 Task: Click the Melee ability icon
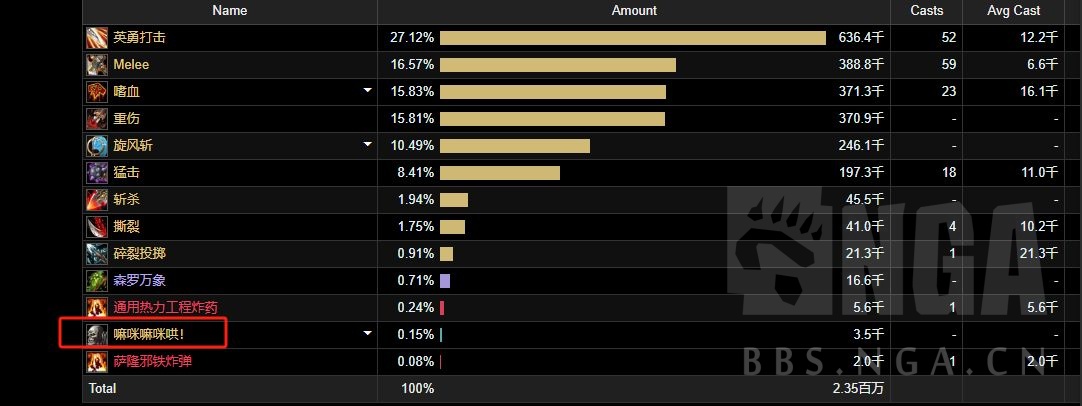point(97,65)
